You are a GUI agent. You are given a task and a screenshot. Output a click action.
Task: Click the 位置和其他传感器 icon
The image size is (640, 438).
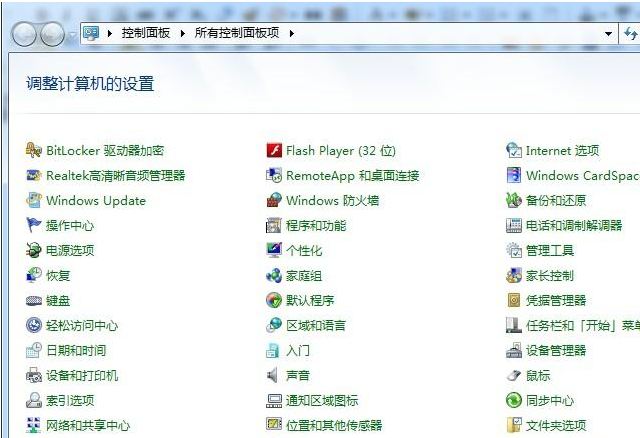[x=274, y=425]
